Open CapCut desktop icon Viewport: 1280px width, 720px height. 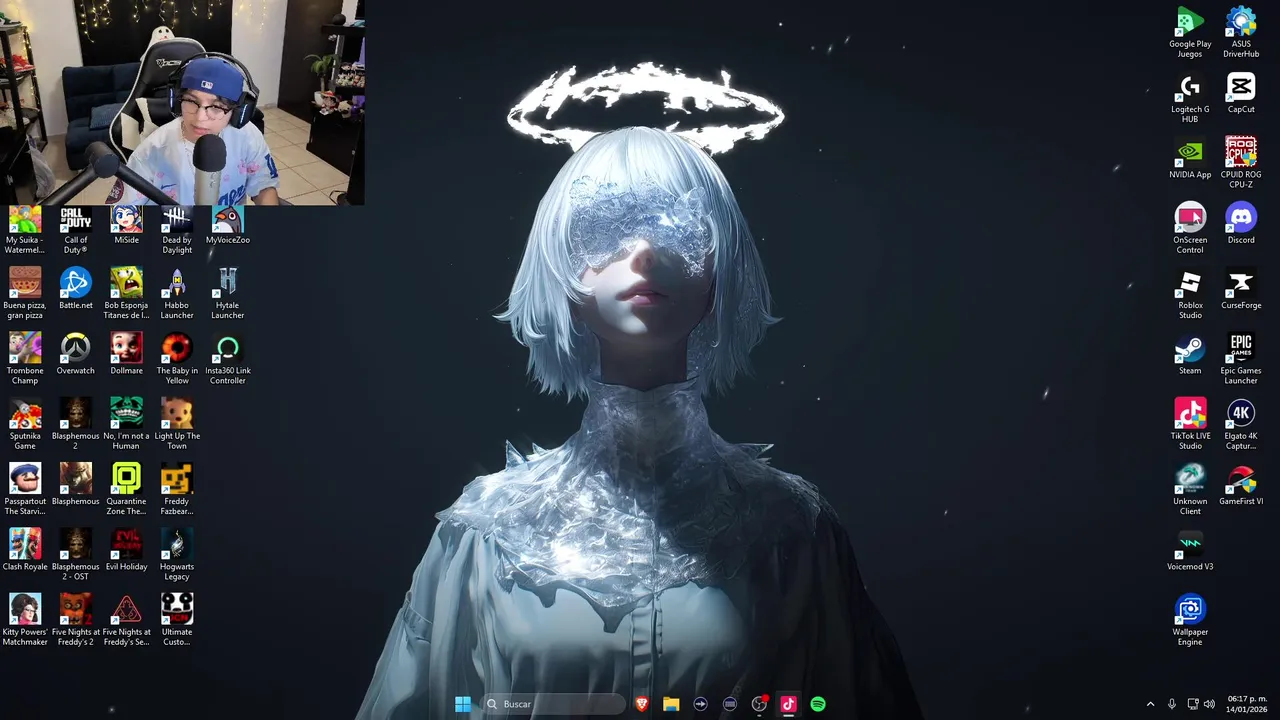point(1241,94)
